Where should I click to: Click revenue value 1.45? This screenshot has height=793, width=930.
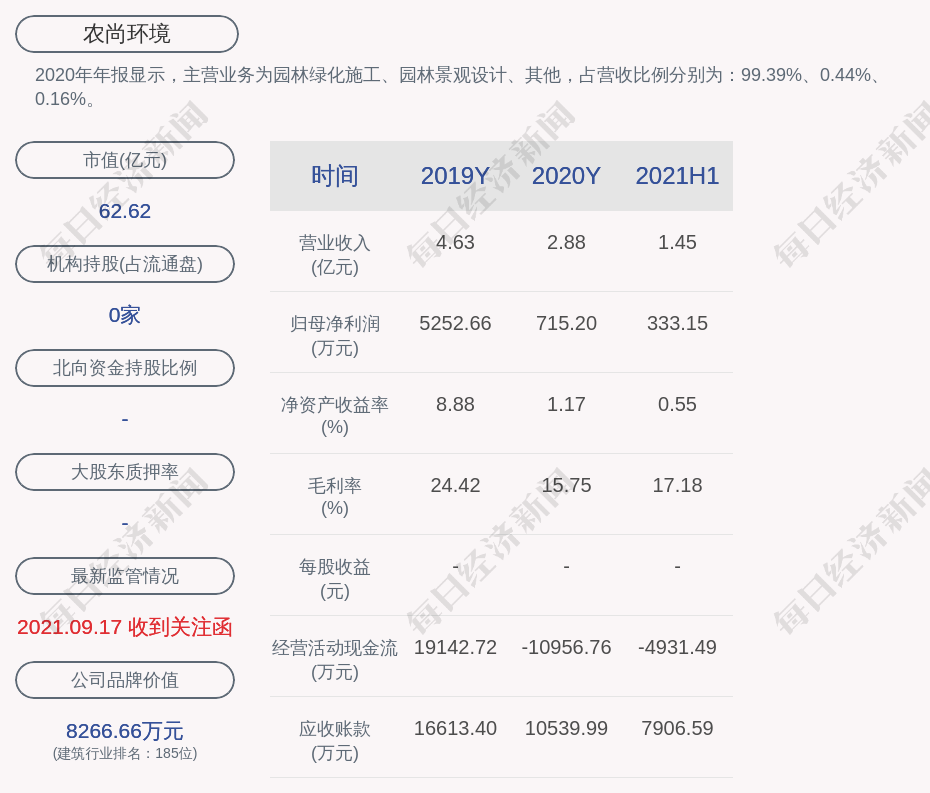point(677,243)
